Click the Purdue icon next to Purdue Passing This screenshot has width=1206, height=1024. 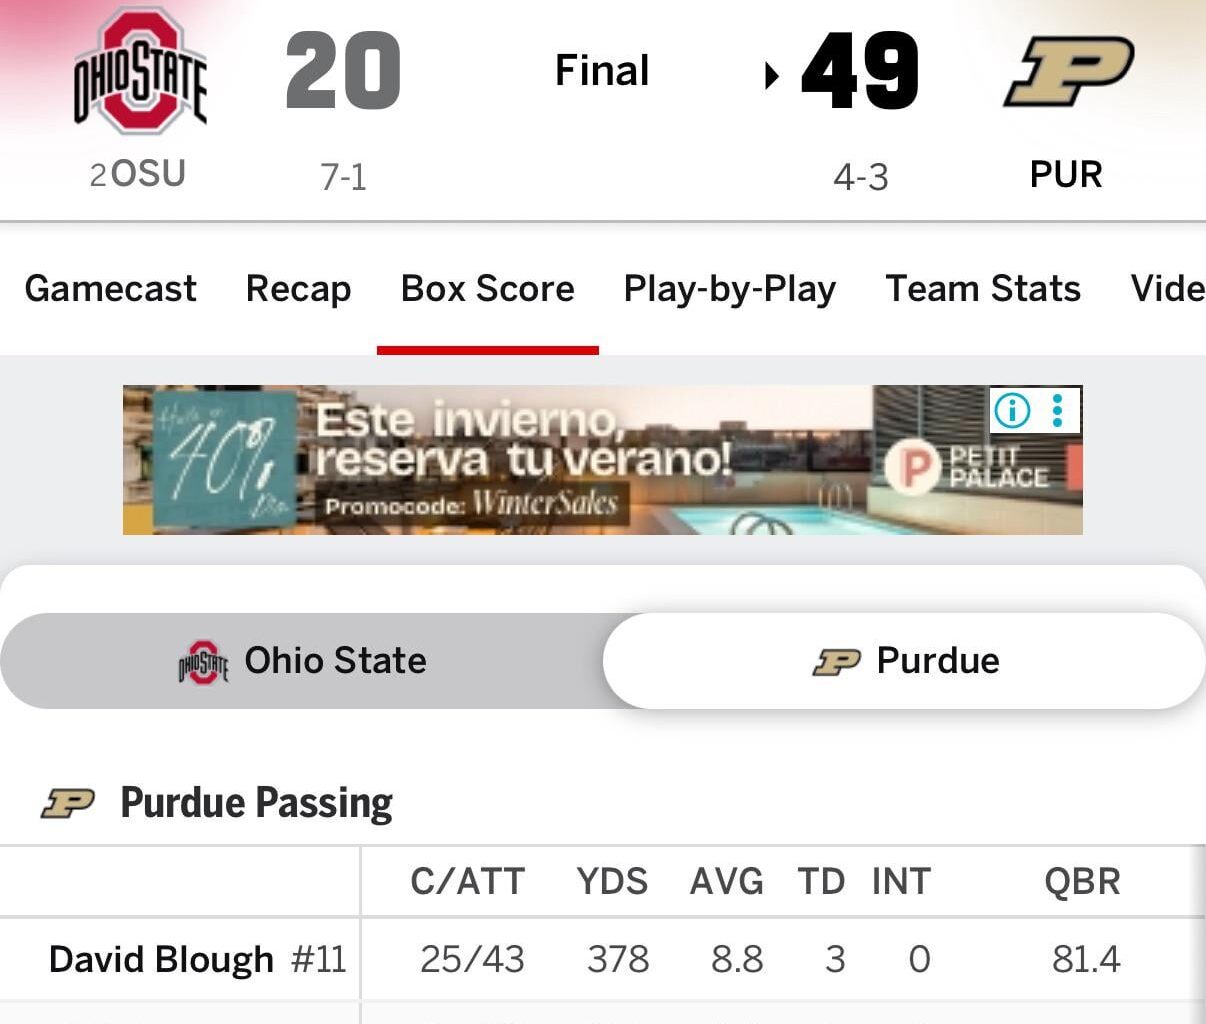click(66, 802)
